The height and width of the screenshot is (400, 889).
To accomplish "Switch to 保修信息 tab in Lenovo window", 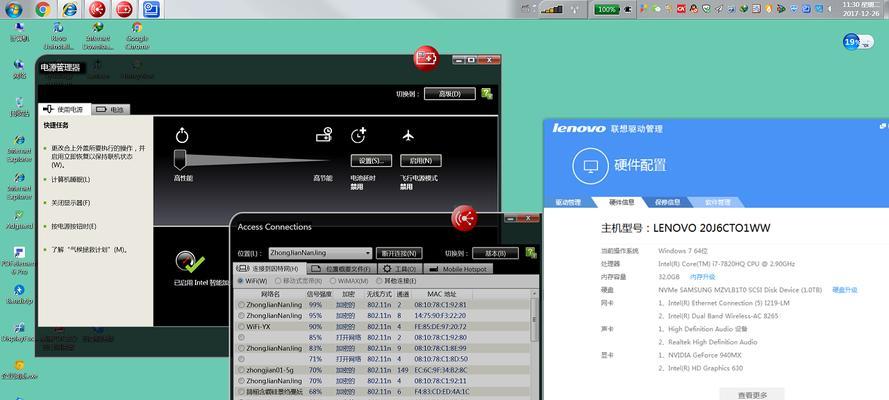I will (x=667, y=202).
